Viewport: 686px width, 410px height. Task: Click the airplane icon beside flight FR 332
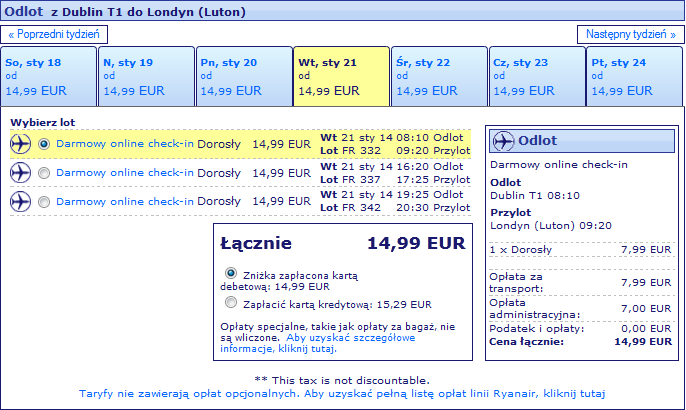click(x=21, y=144)
